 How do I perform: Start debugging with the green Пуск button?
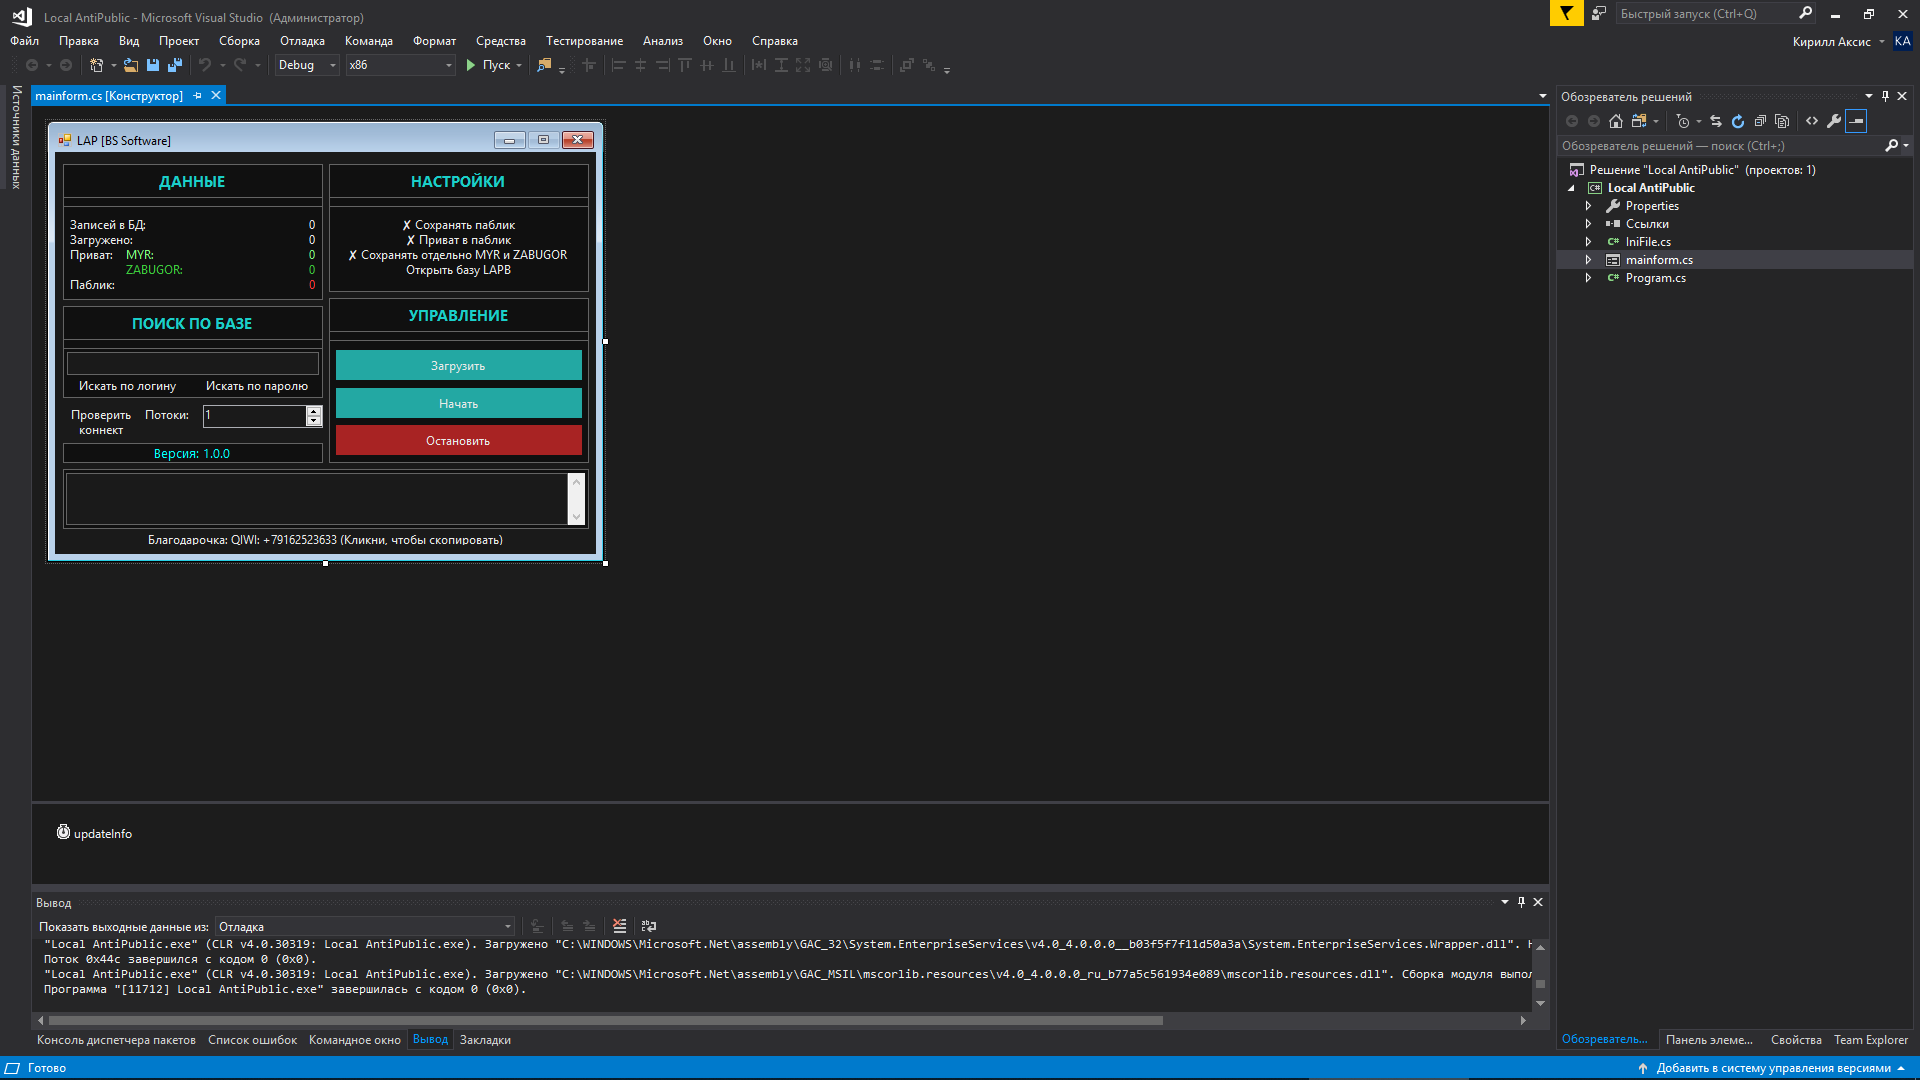click(x=489, y=65)
